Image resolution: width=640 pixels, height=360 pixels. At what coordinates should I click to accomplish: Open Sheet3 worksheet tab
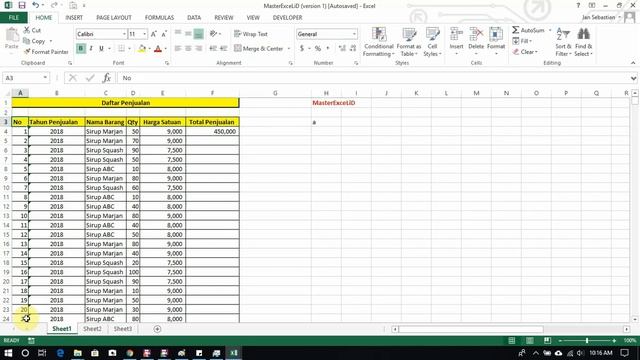point(122,329)
